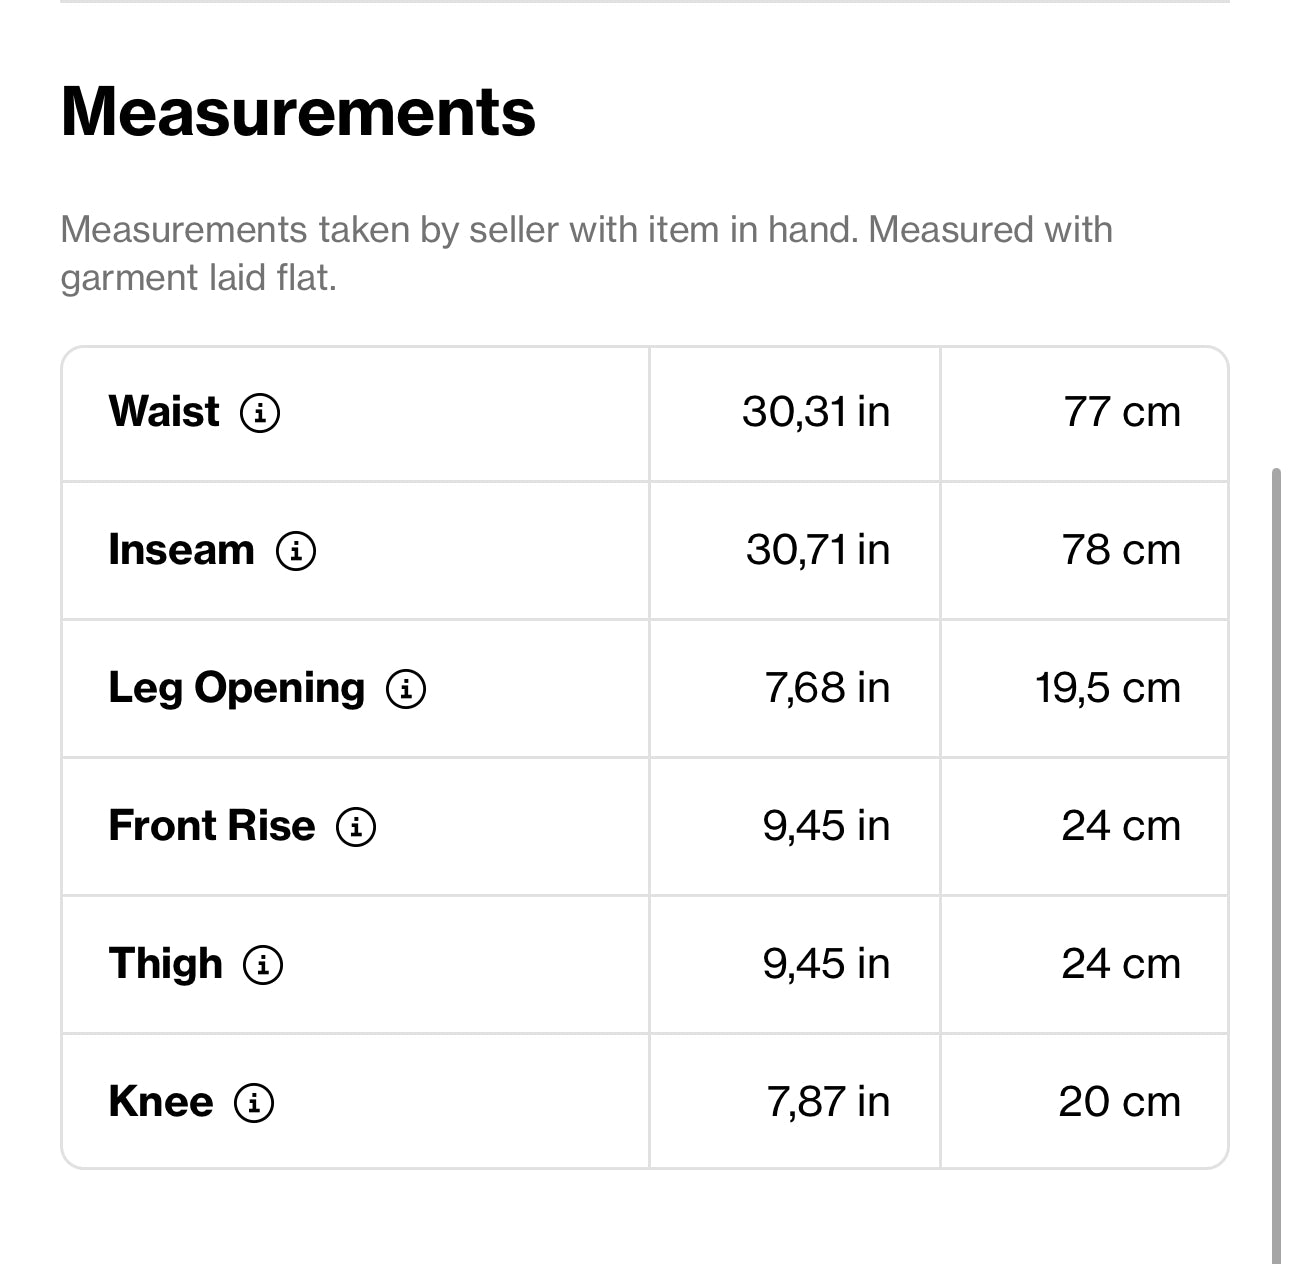The height and width of the screenshot is (1264, 1290).
Task: Click the page's vertical scrollbar
Action: tap(1275, 860)
